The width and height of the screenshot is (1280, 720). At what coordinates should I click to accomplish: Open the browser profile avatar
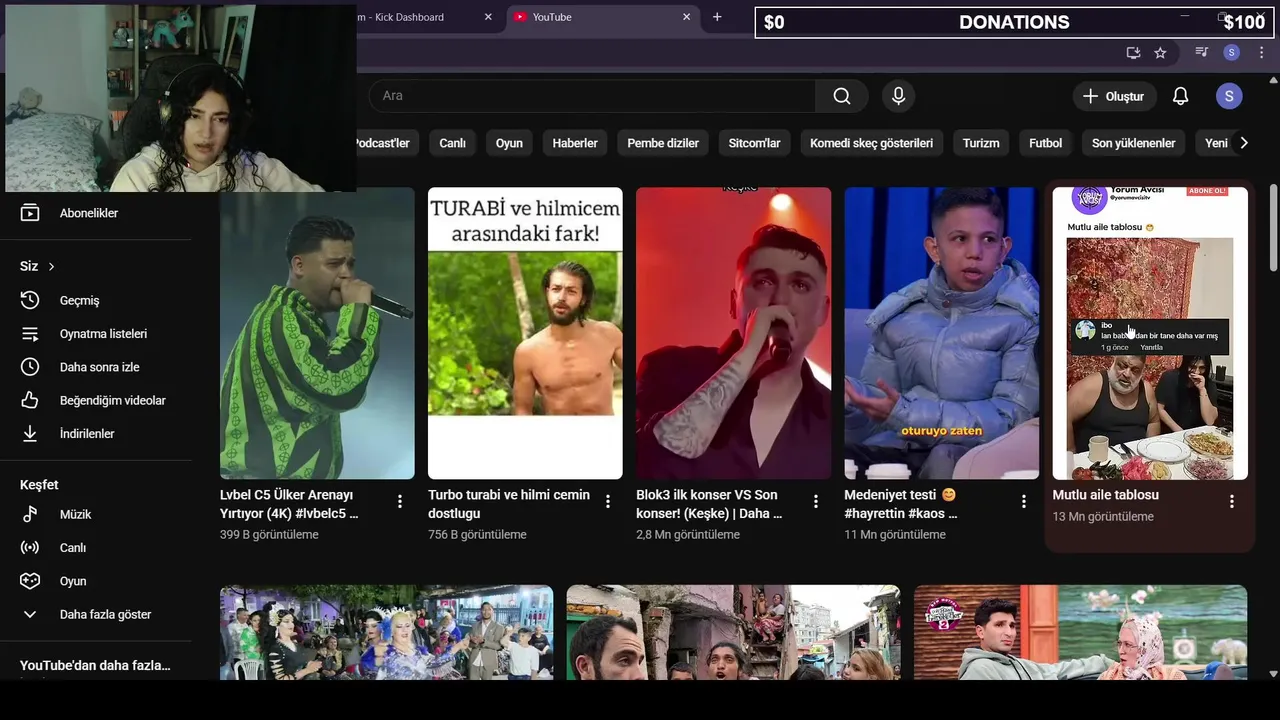click(1232, 53)
